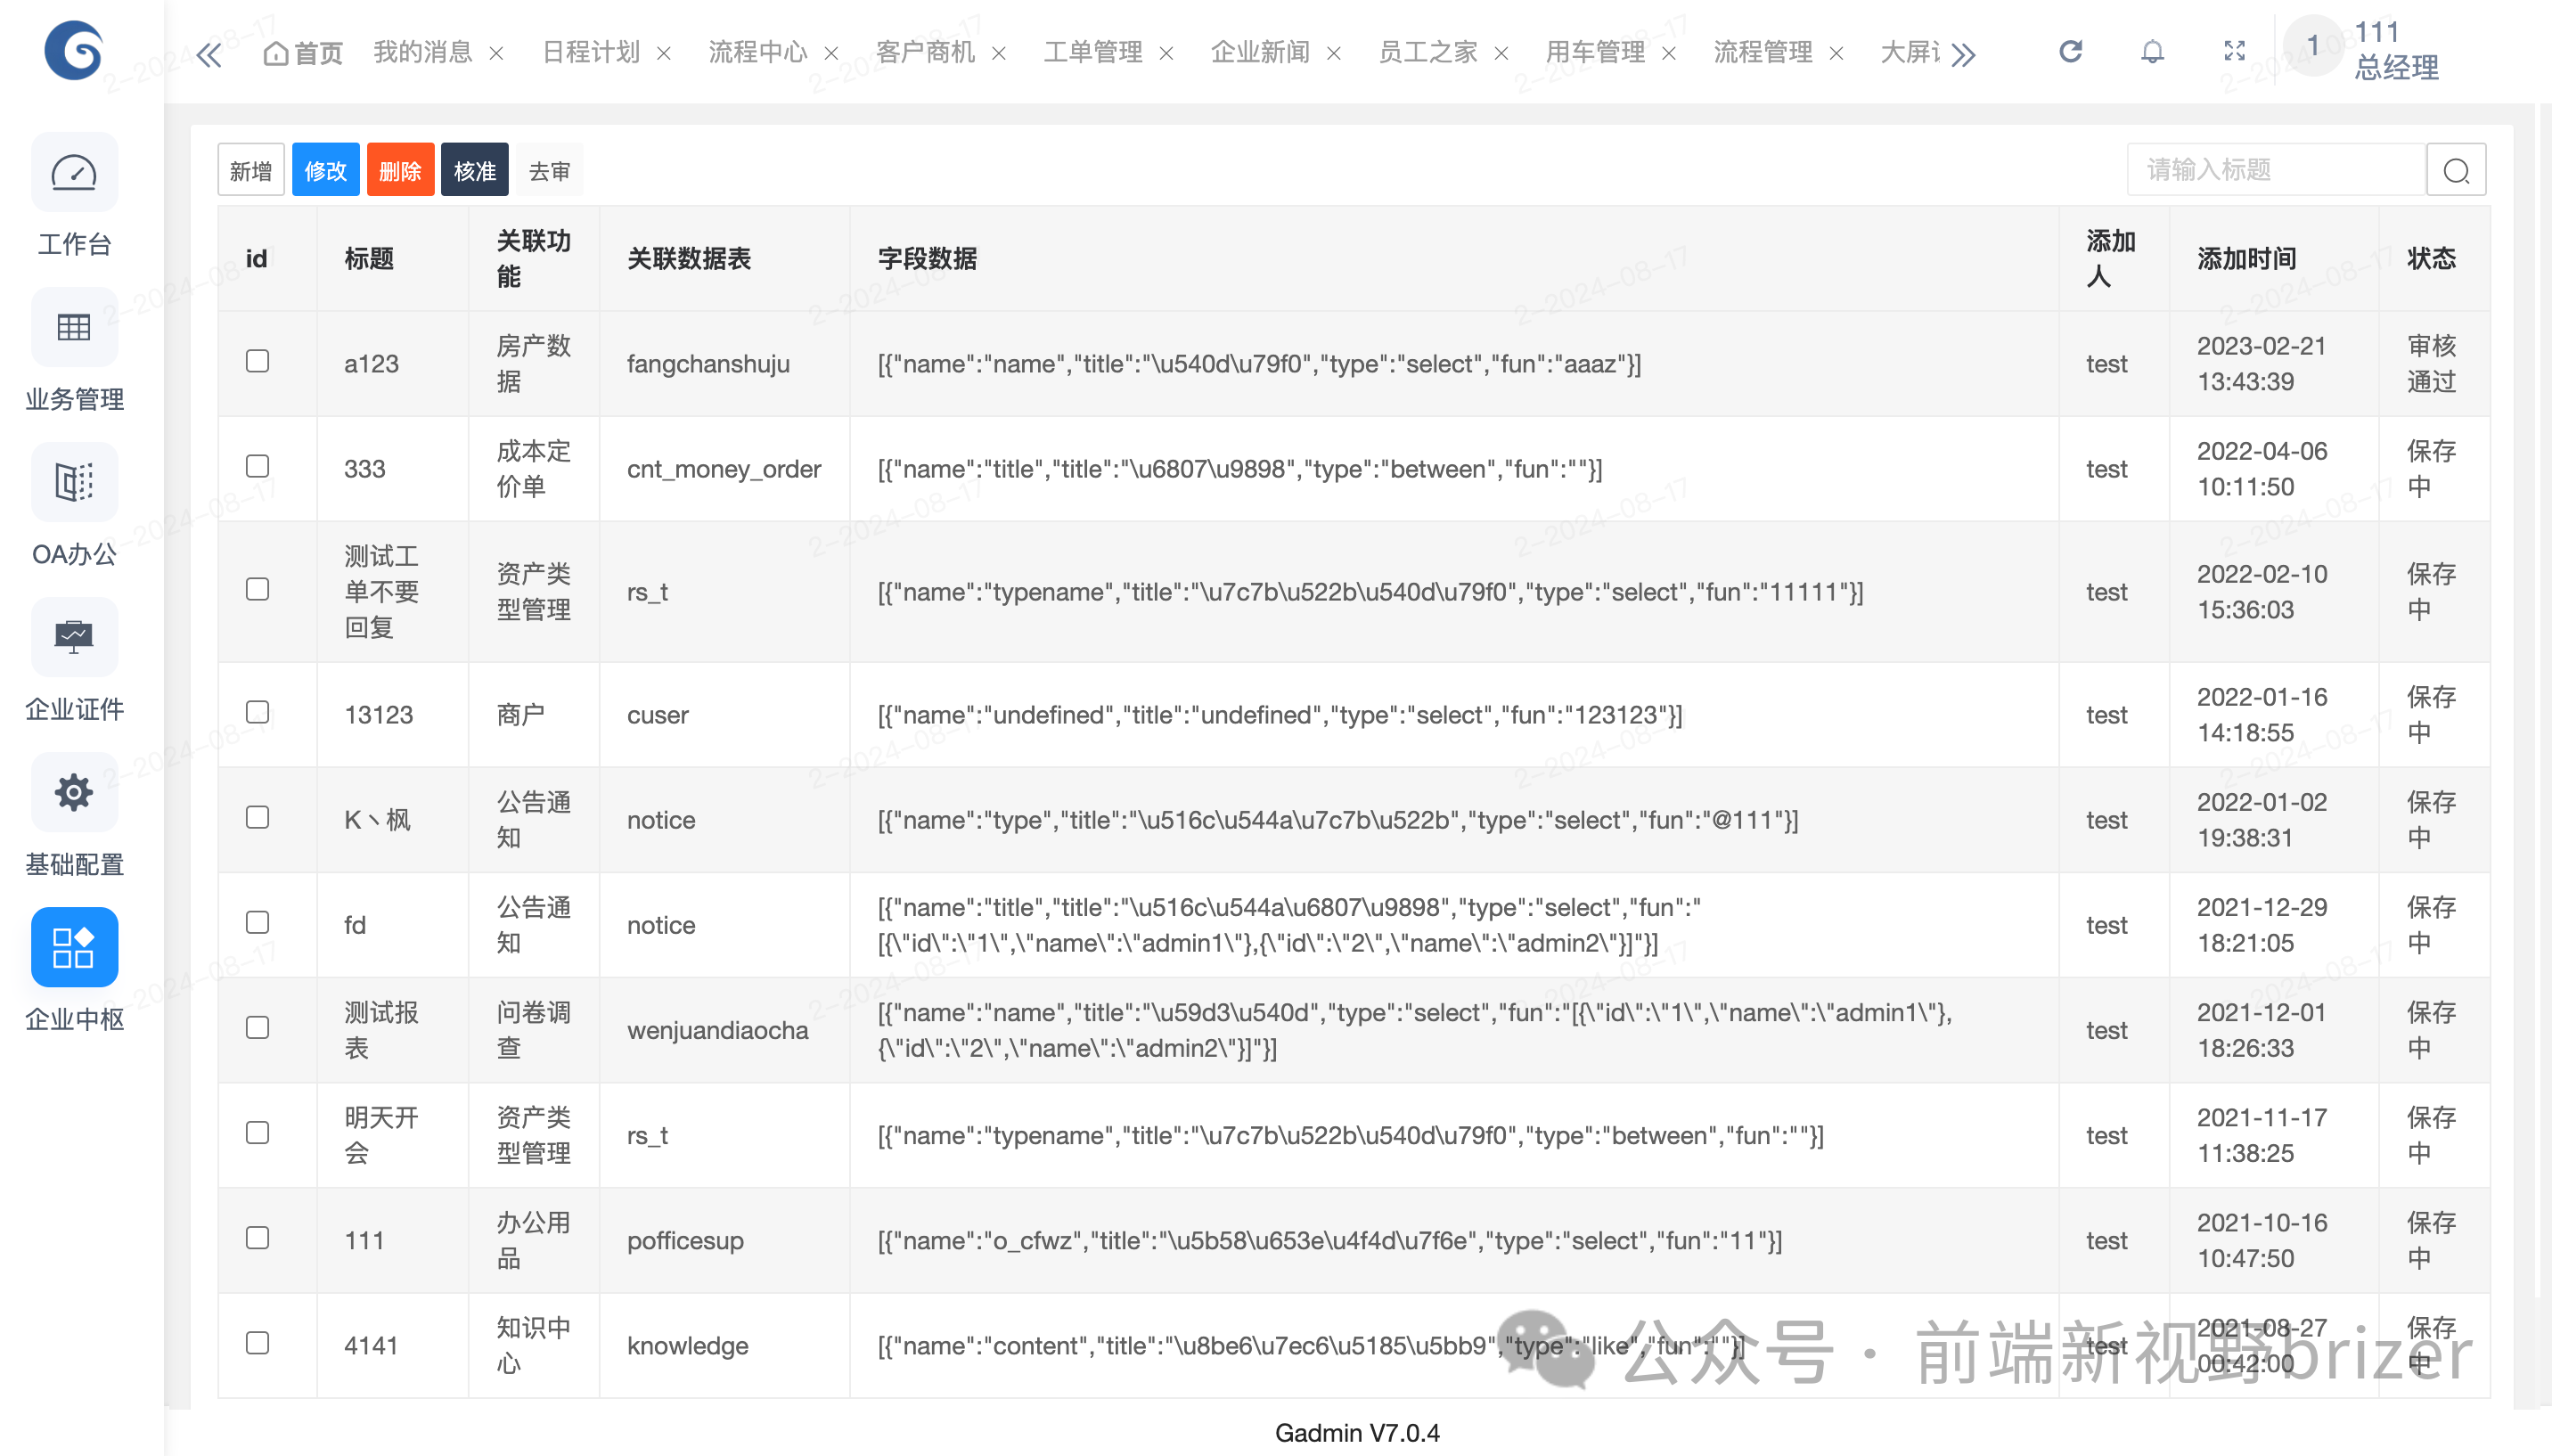Image resolution: width=2552 pixels, height=1456 pixels.
Task: Open the 工作台 dashboard icon
Action: 74,173
